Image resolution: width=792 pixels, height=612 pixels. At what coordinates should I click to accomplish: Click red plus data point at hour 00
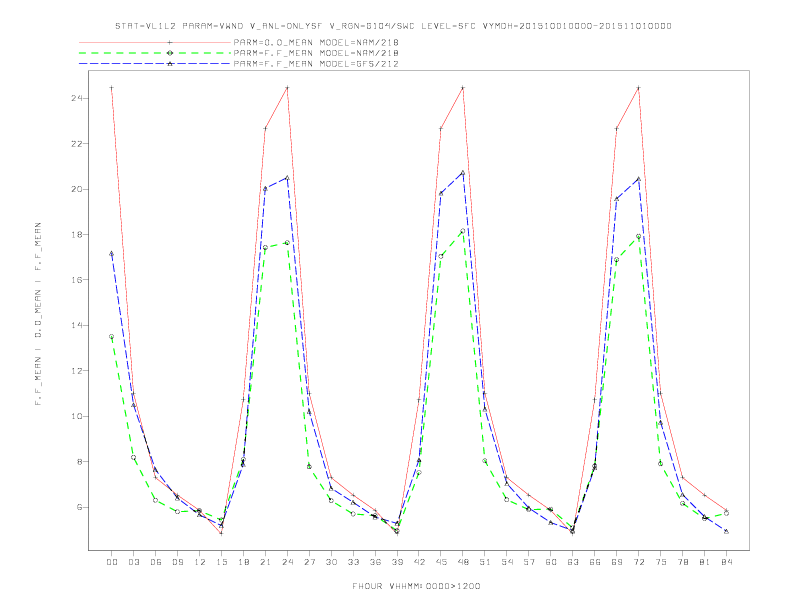pos(112,88)
